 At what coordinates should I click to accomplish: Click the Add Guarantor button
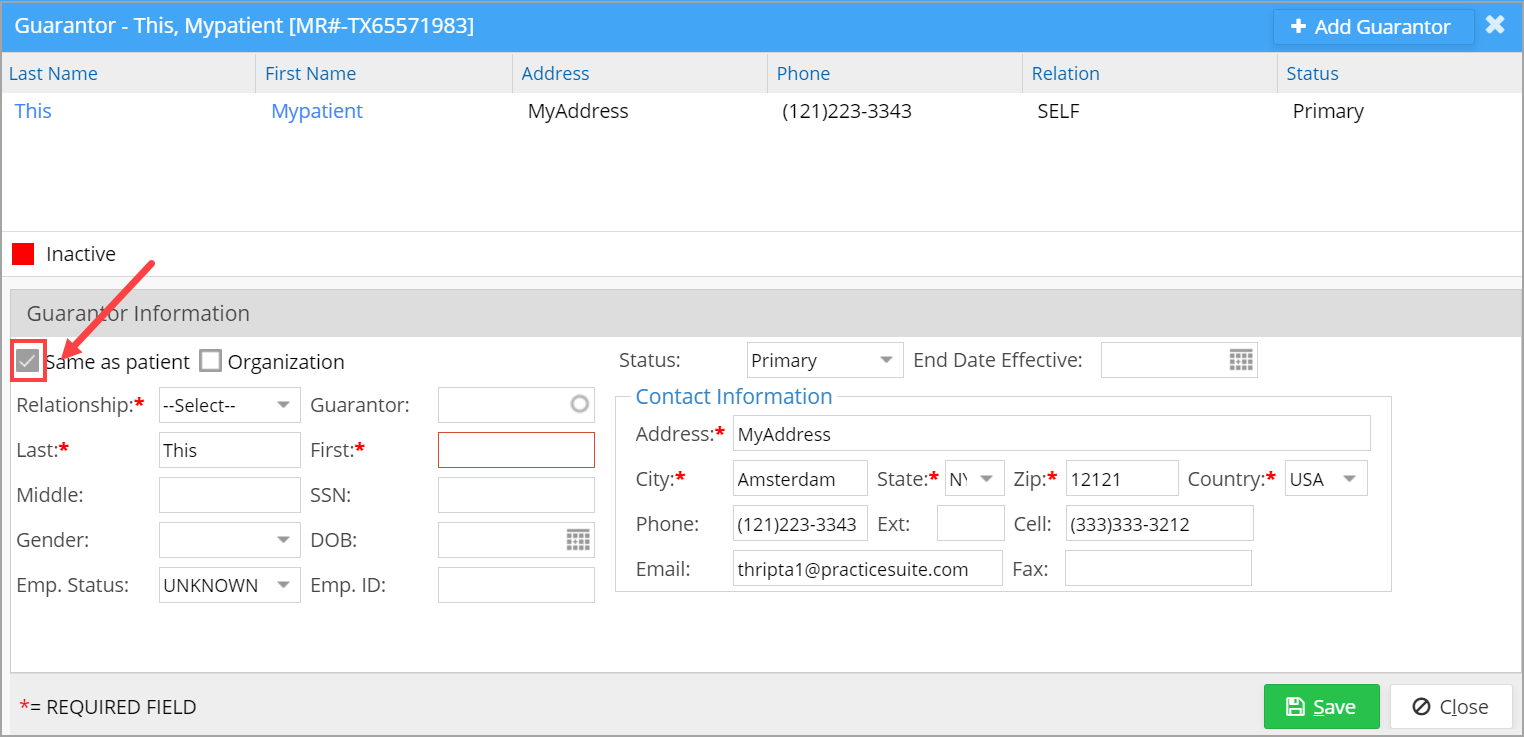coord(1372,27)
